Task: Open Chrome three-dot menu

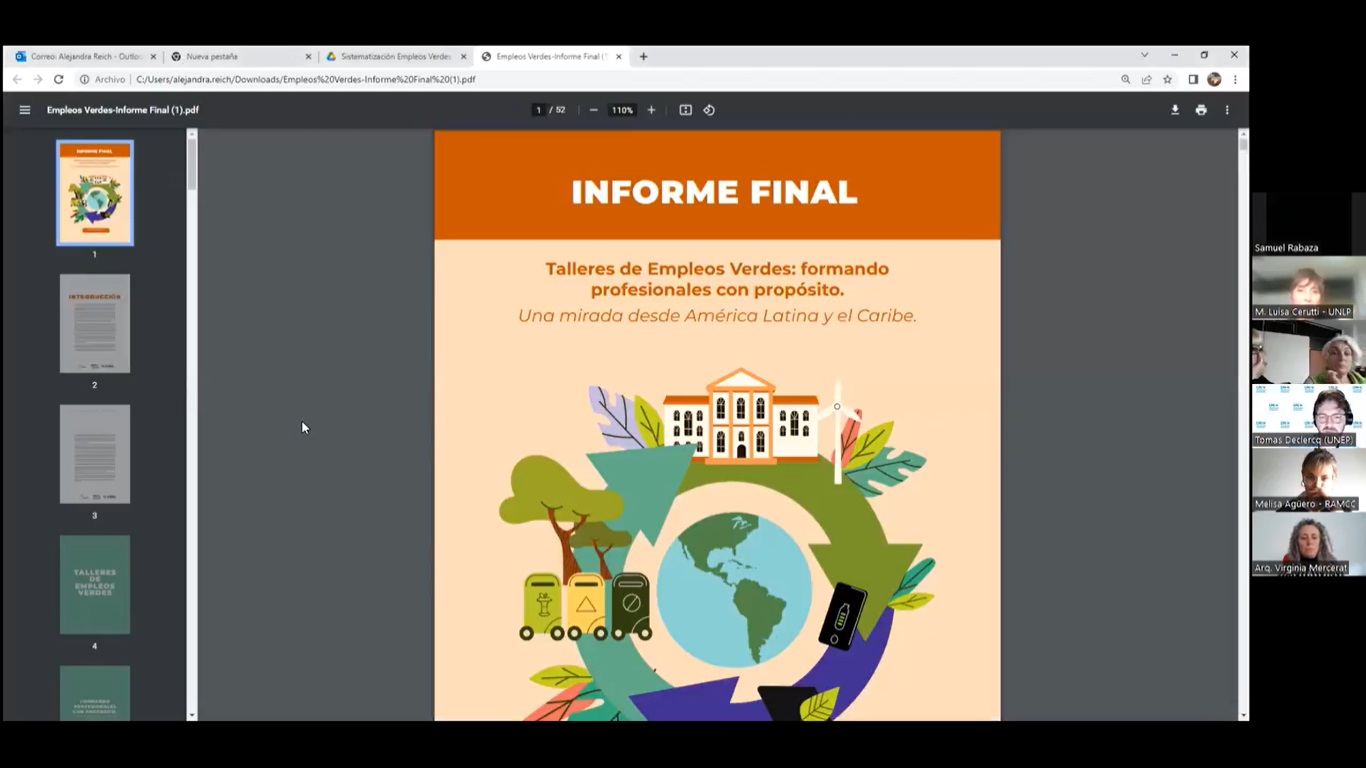Action: [1235, 80]
